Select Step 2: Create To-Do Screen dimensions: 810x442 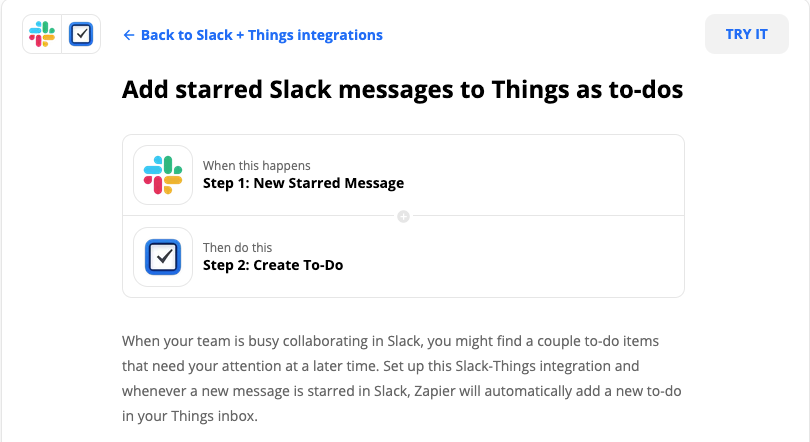[x=273, y=265]
